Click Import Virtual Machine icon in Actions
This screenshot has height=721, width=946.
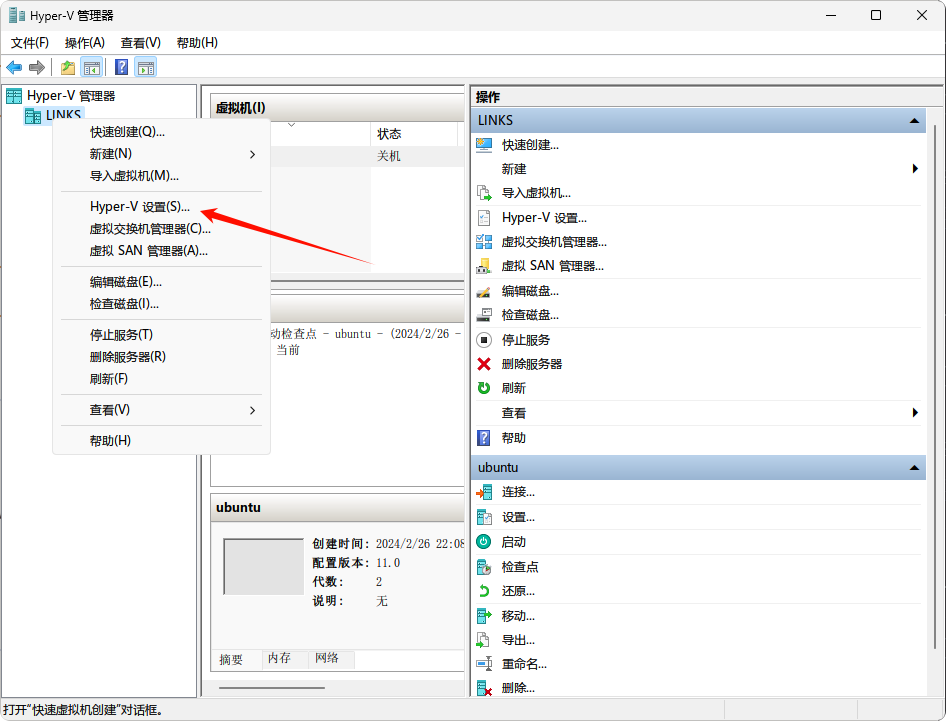[484, 193]
